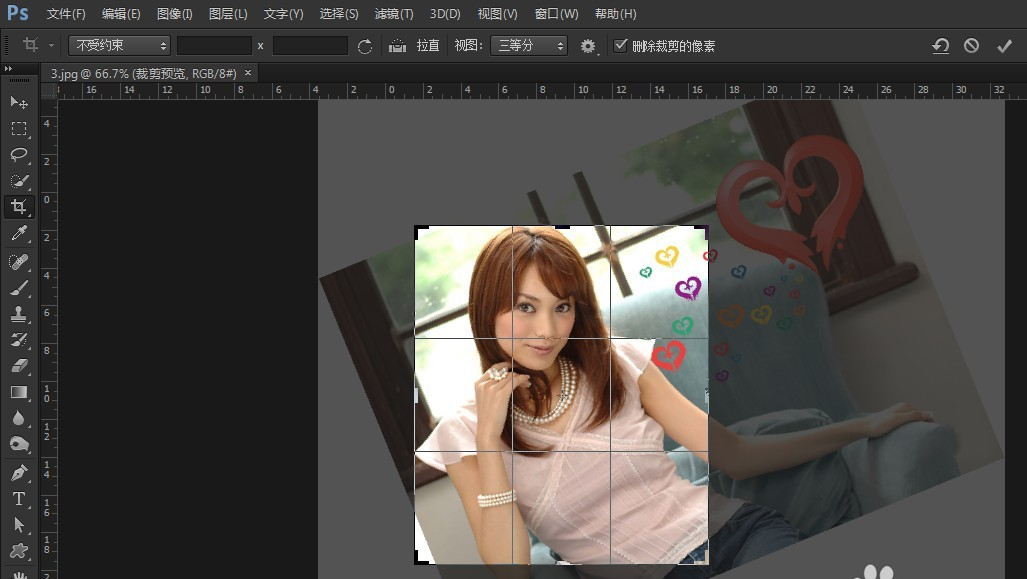Switch to the 3.jpg document tab

pyautogui.click(x=143, y=73)
